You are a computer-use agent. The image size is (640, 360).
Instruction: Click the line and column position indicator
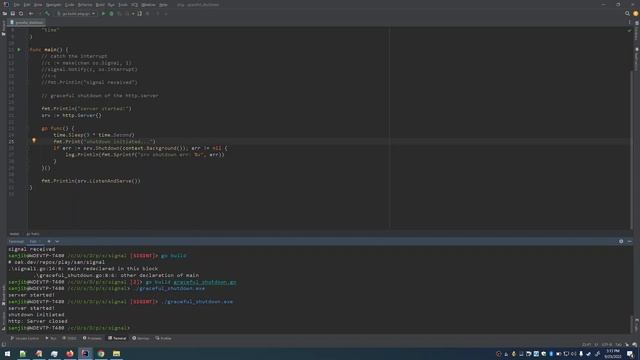587,345
